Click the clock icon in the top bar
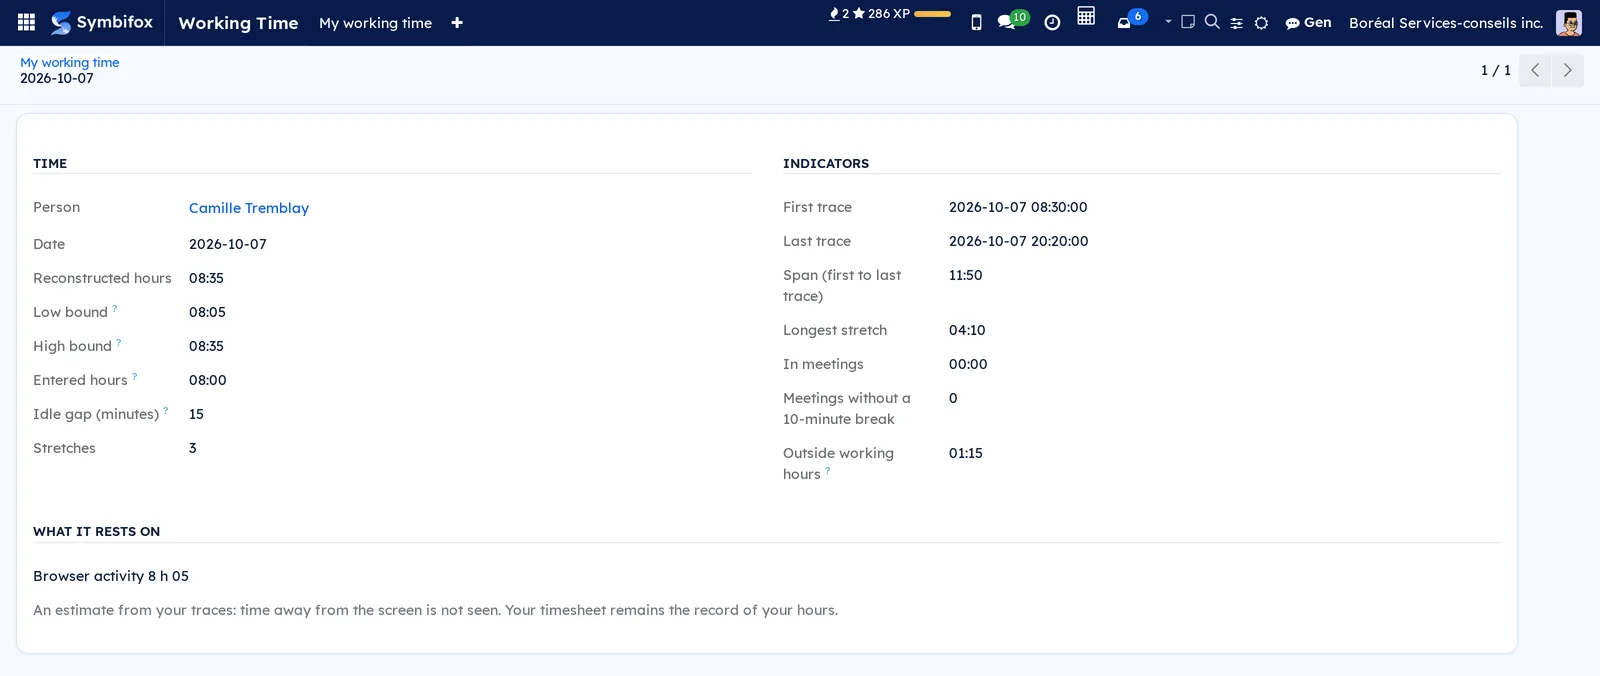 pyautogui.click(x=1052, y=23)
